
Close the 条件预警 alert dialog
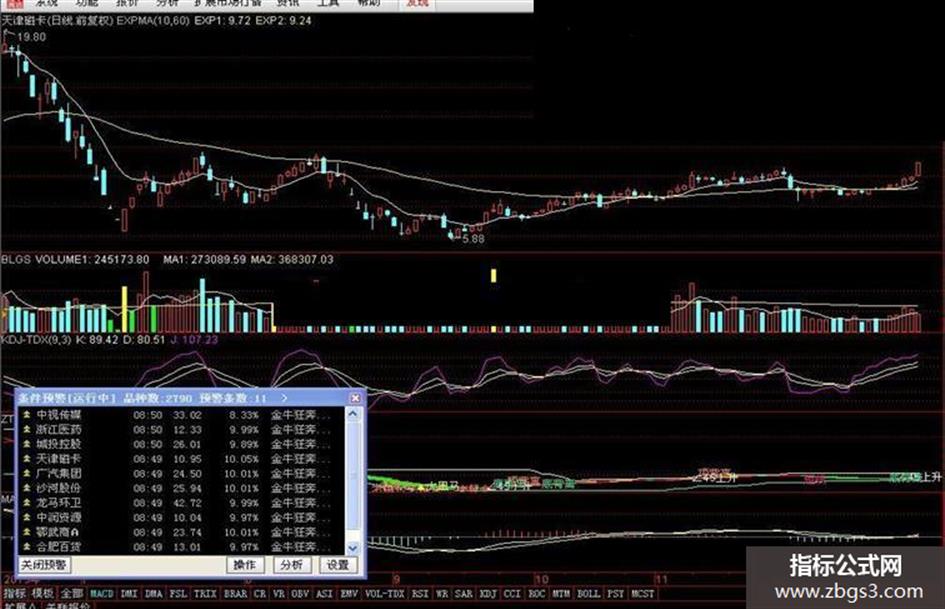355,398
